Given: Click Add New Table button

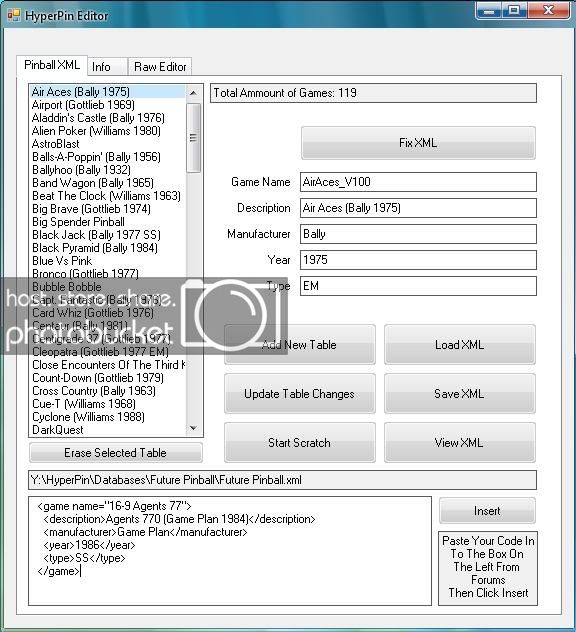Looking at the screenshot, I should coord(299,345).
